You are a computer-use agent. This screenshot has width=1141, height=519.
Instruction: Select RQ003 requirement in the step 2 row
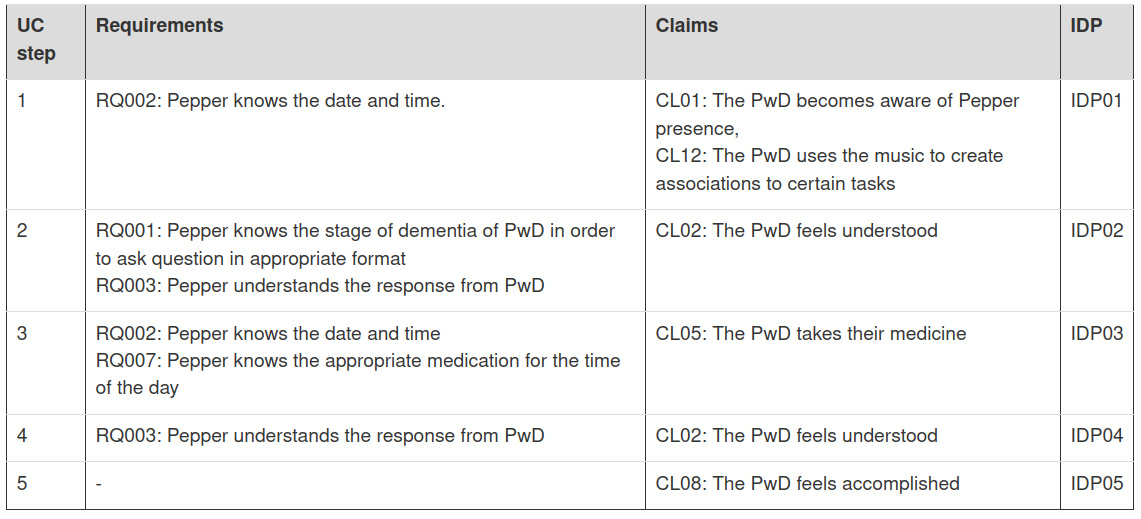click(x=320, y=286)
